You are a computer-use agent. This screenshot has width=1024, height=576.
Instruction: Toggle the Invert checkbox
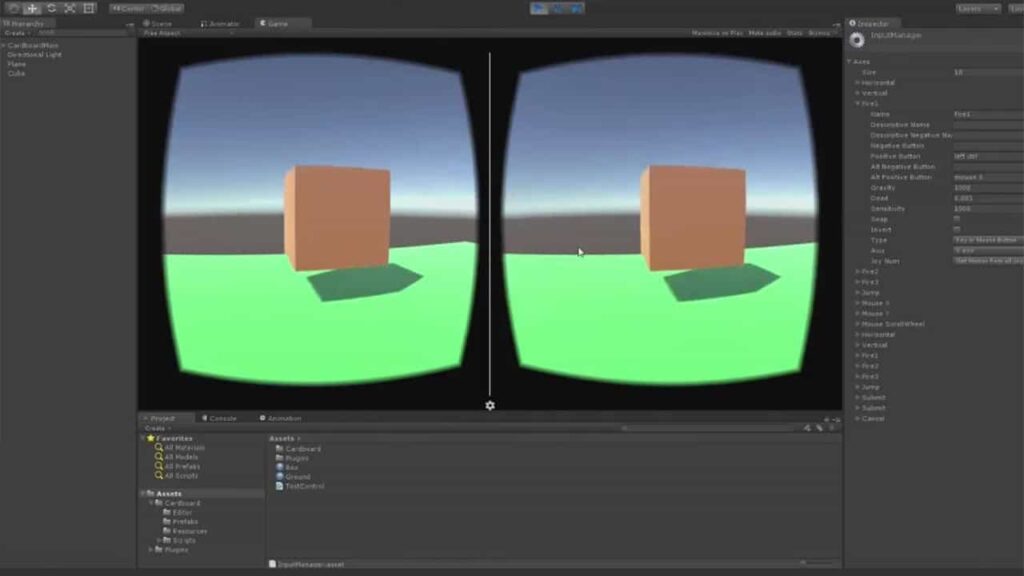tap(957, 229)
